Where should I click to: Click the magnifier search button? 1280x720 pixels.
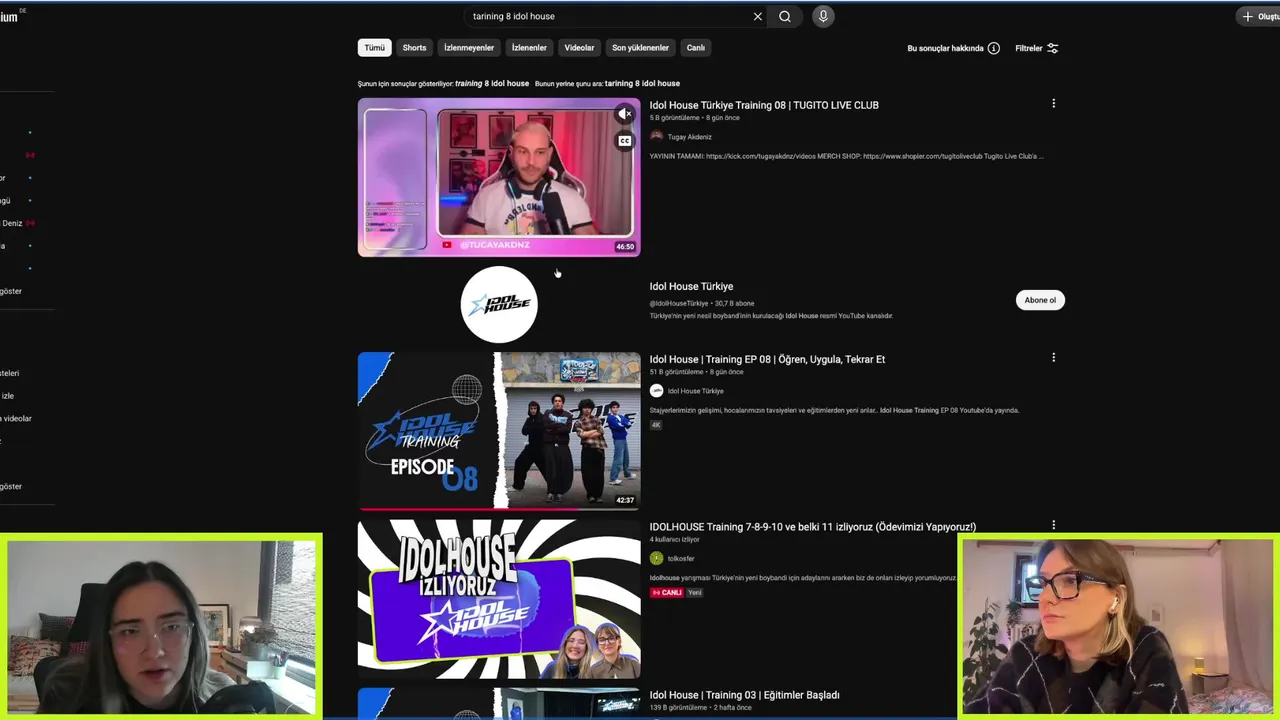(785, 16)
